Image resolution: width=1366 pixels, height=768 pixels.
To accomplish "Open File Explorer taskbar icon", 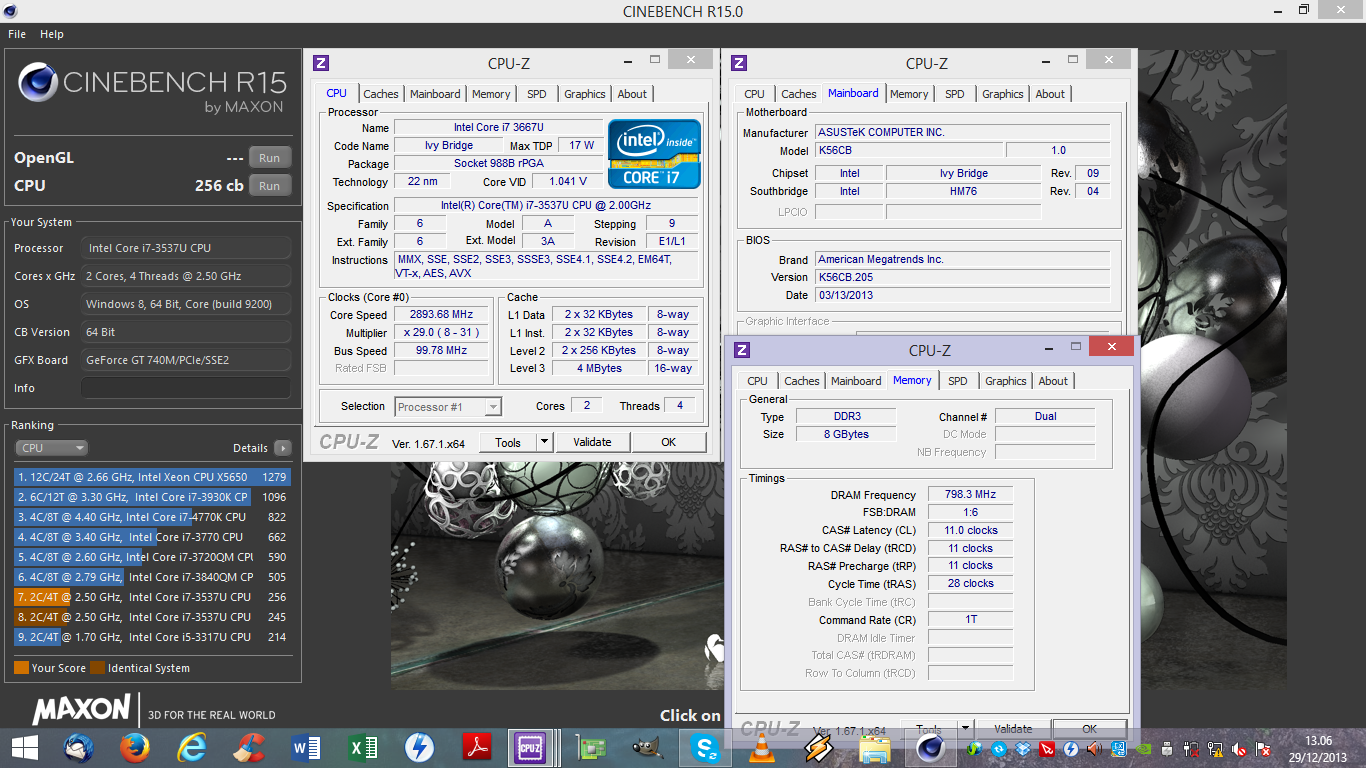I will coord(875,747).
